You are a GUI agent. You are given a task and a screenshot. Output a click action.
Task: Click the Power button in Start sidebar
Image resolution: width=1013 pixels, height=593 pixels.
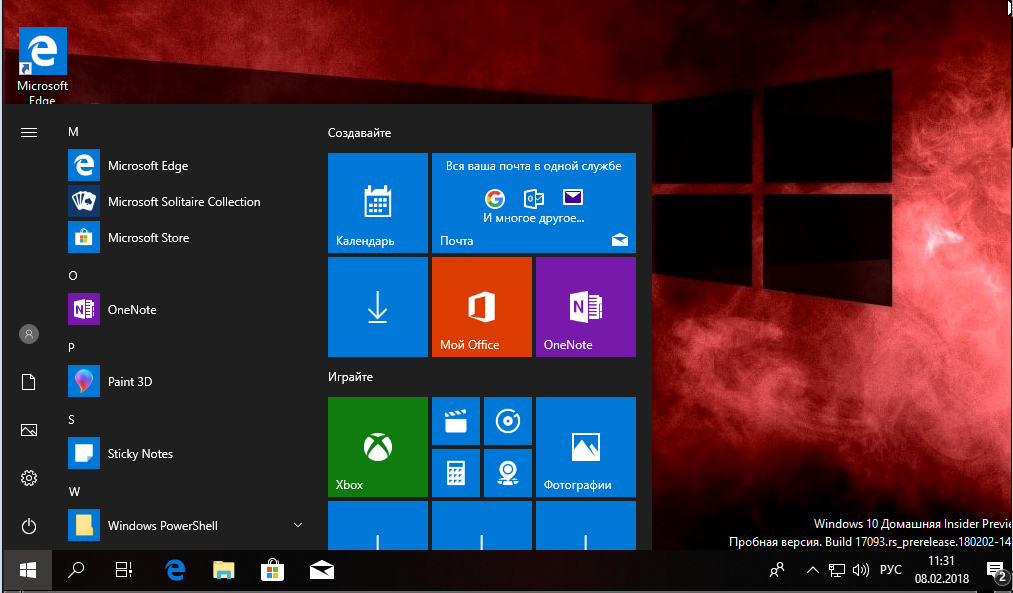click(x=29, y=526)
